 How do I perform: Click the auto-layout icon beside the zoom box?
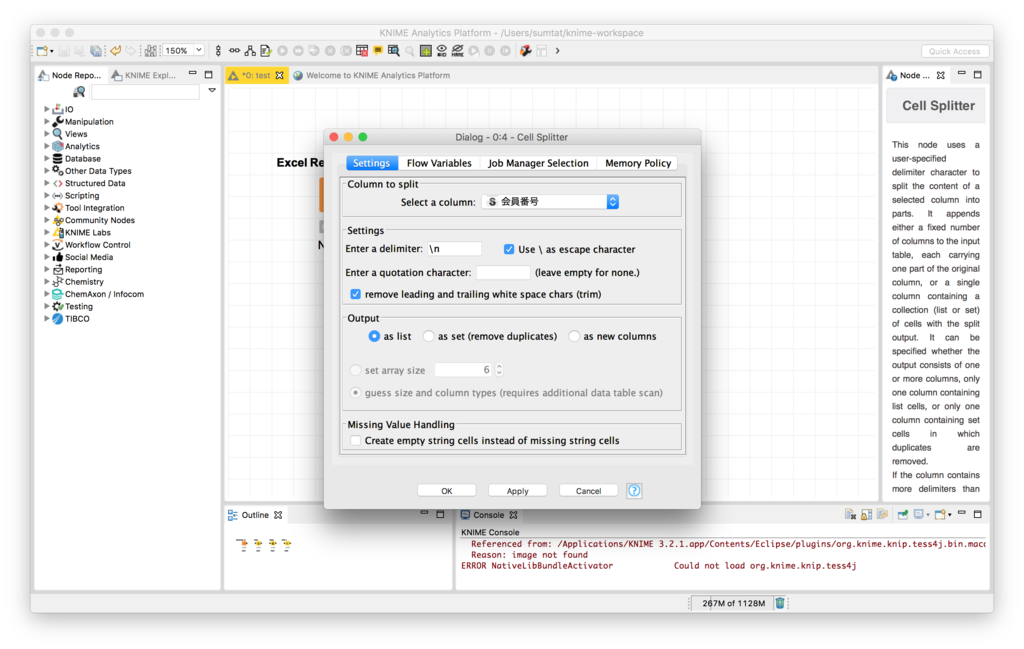click(150, 51)
